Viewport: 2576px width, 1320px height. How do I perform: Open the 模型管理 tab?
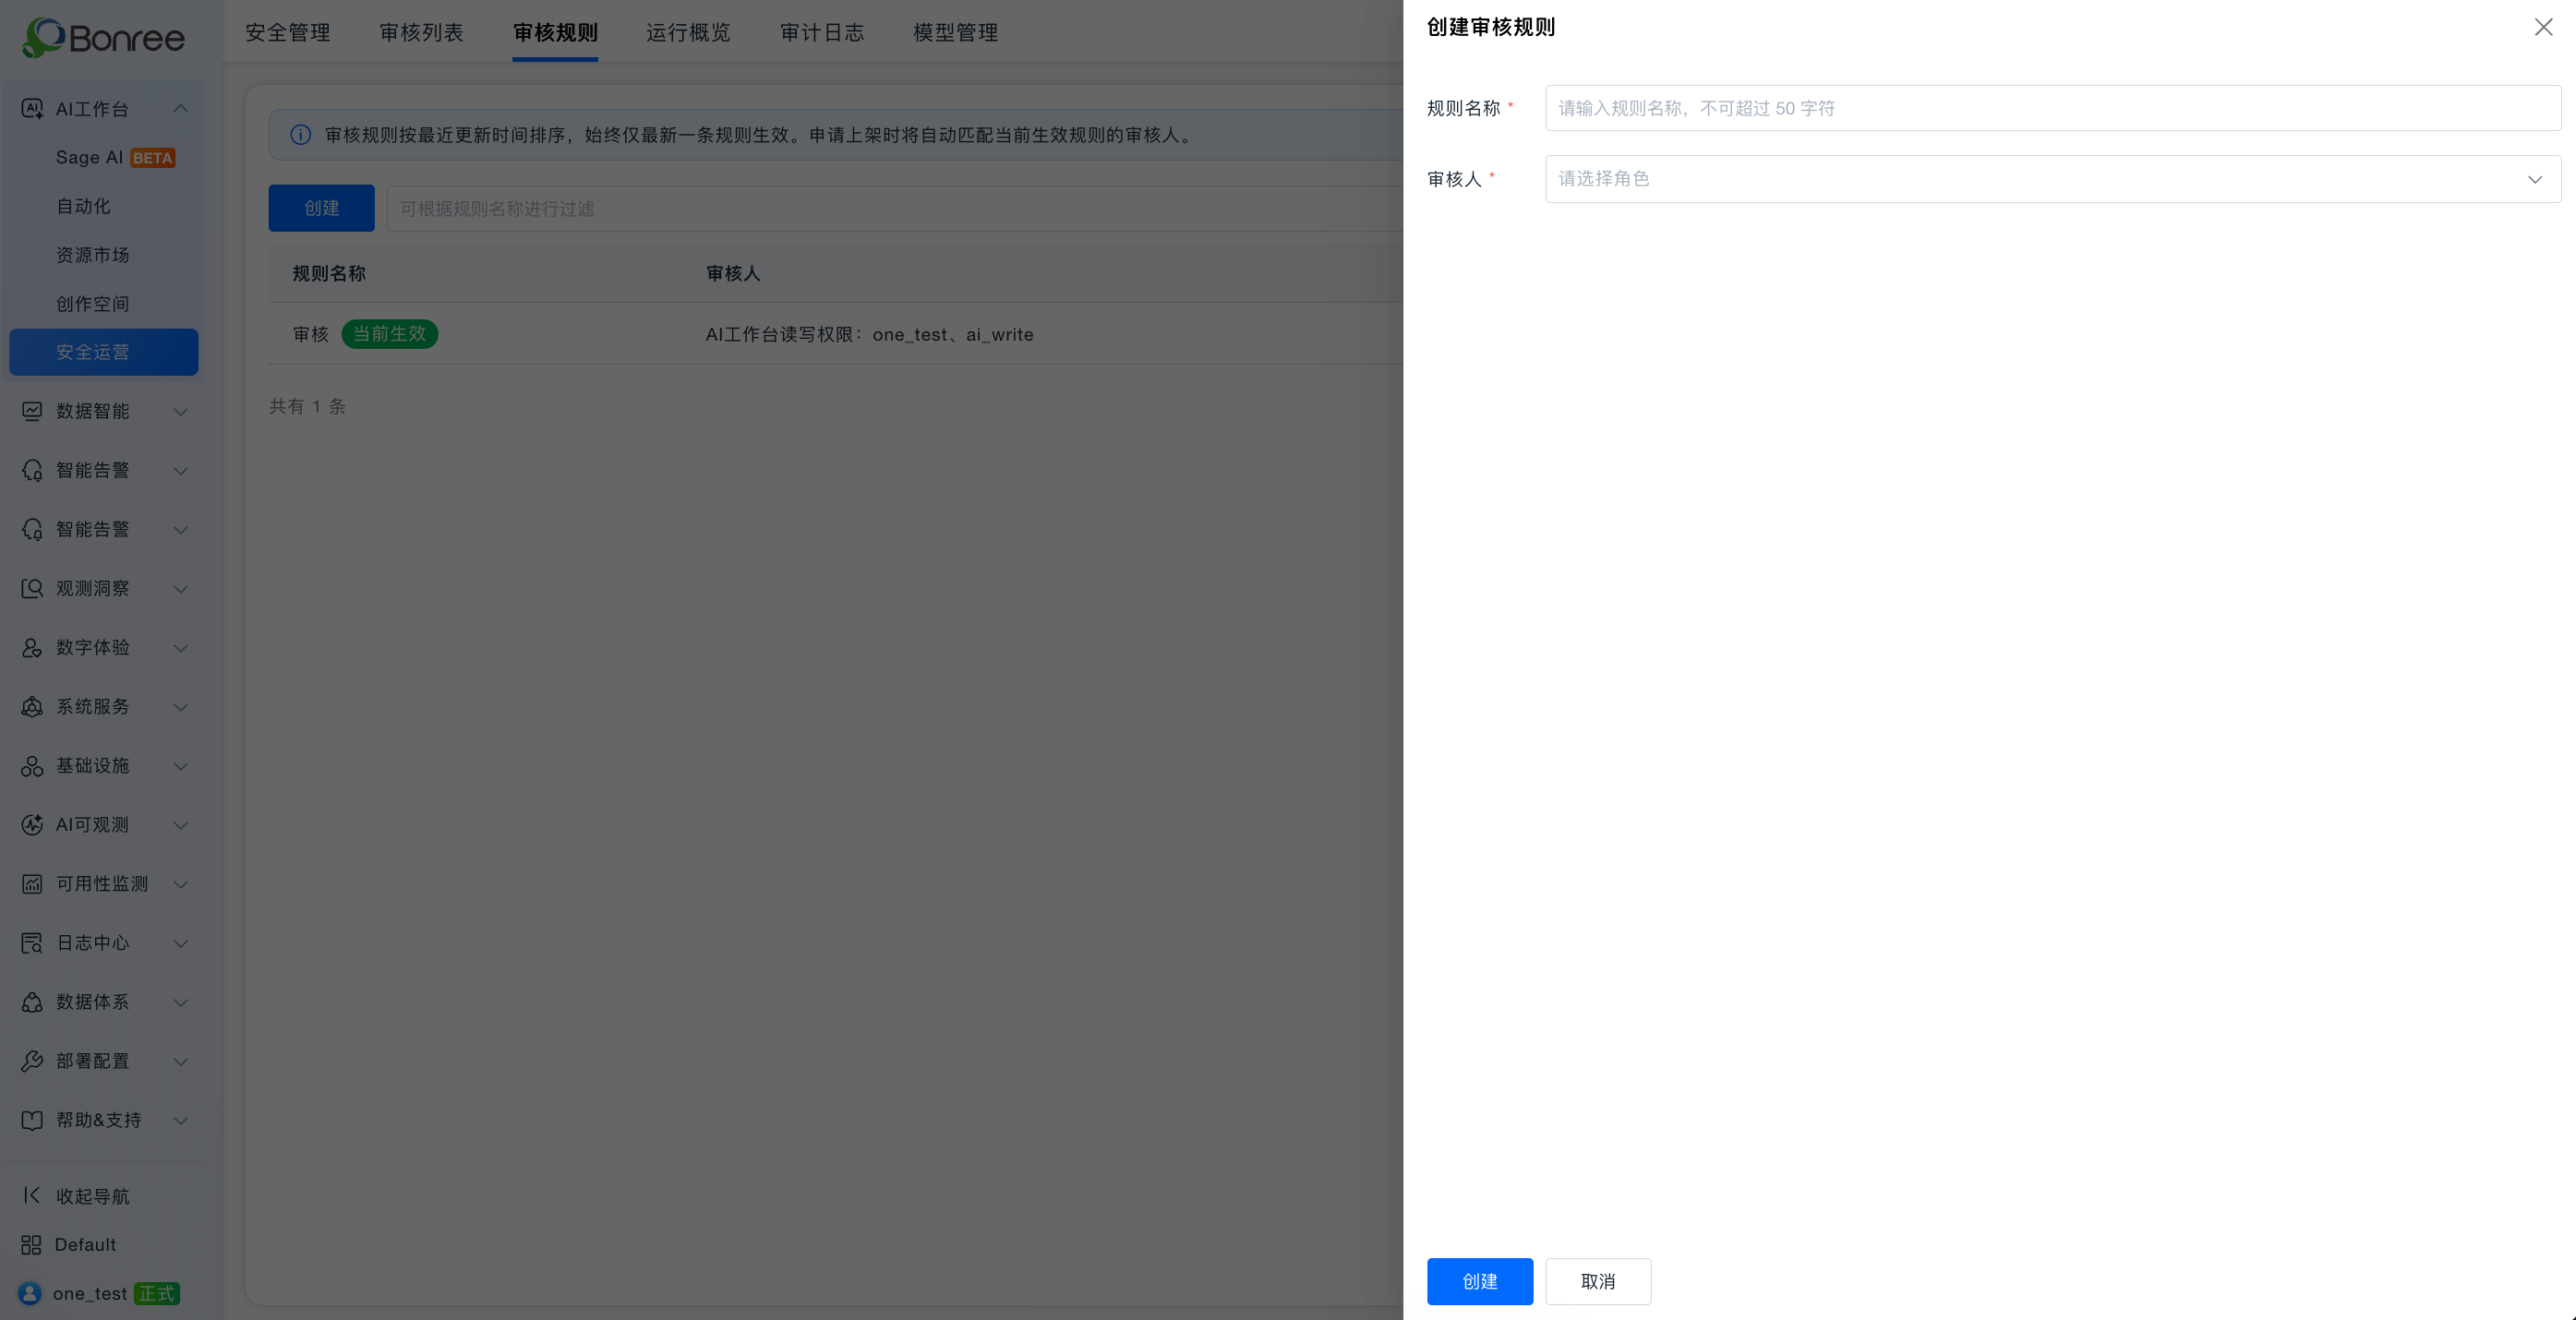(955, 32)
